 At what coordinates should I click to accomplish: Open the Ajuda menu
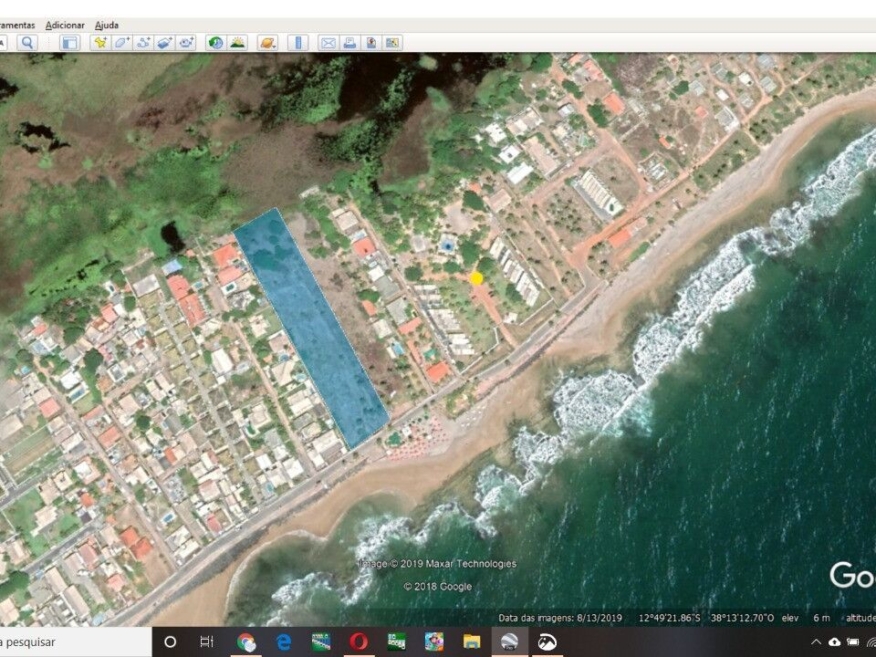(x=106, y=25)
